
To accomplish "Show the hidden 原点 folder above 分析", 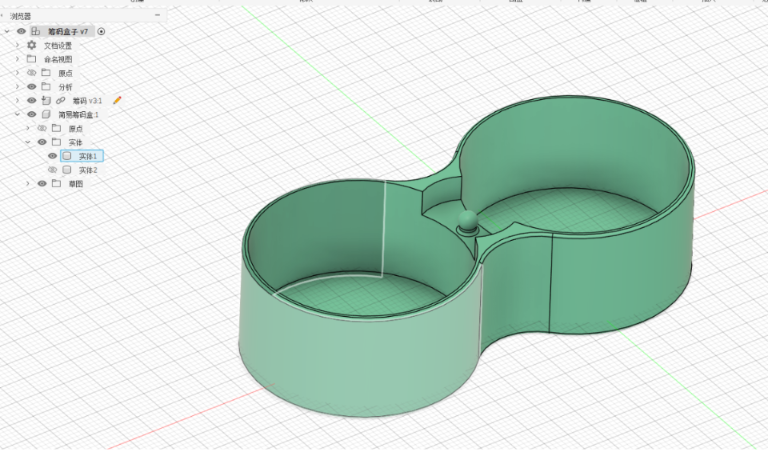I will click(31, 73).
